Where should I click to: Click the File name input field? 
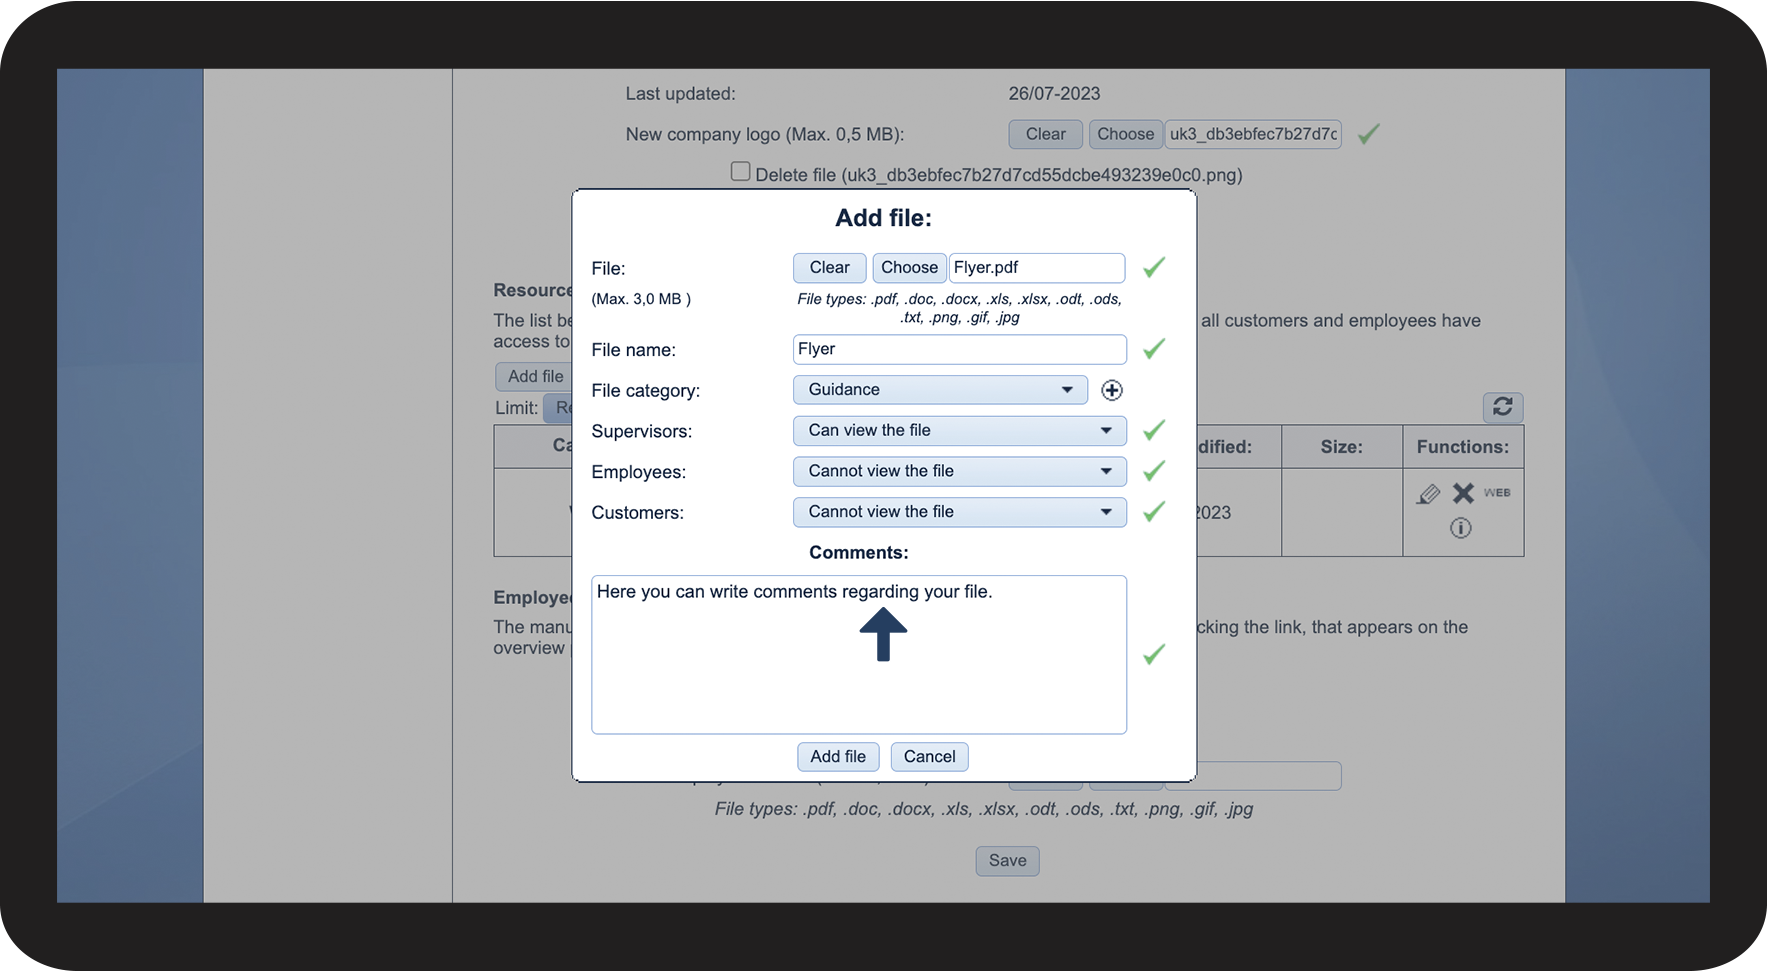coord(959,349)
